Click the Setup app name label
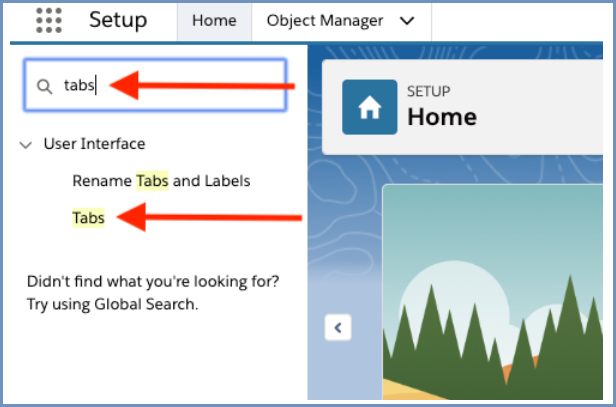The width and height of the screenshot is (616, 407). pos(118,20)
